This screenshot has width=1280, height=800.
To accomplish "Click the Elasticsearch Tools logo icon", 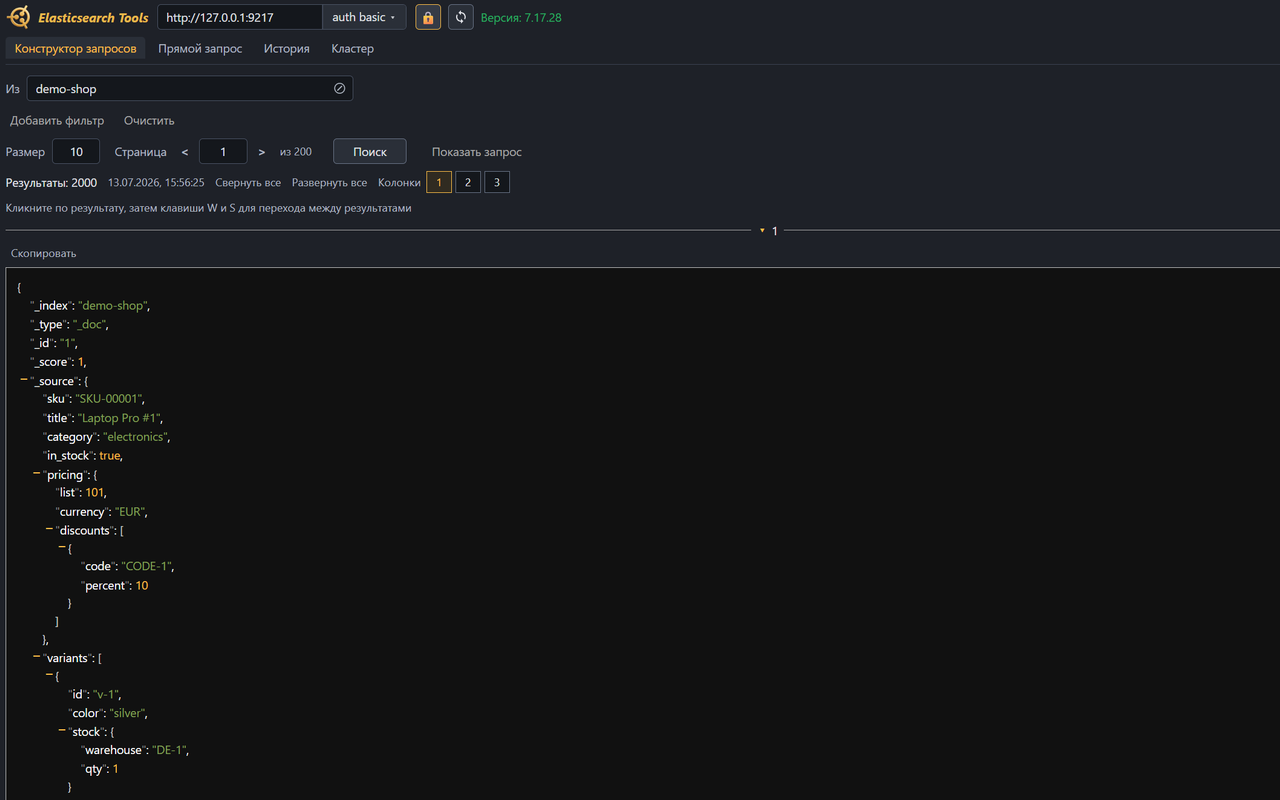I will [x=19, y=17].
